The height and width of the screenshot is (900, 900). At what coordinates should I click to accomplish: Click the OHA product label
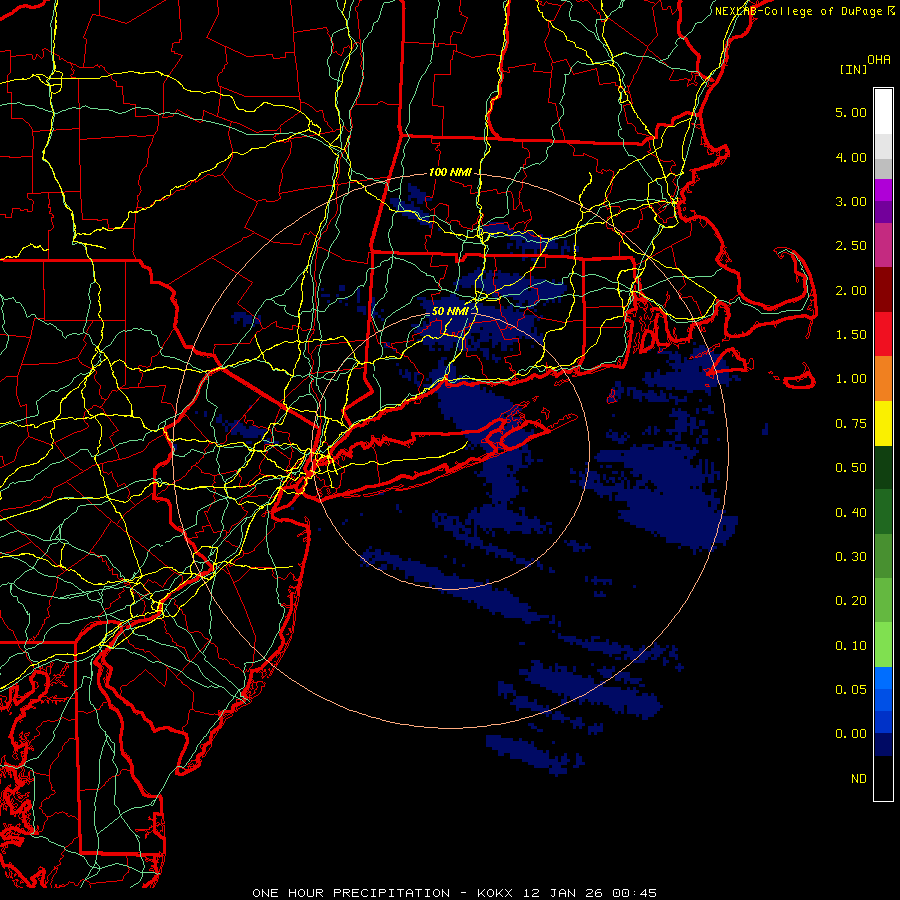[879, 59]
